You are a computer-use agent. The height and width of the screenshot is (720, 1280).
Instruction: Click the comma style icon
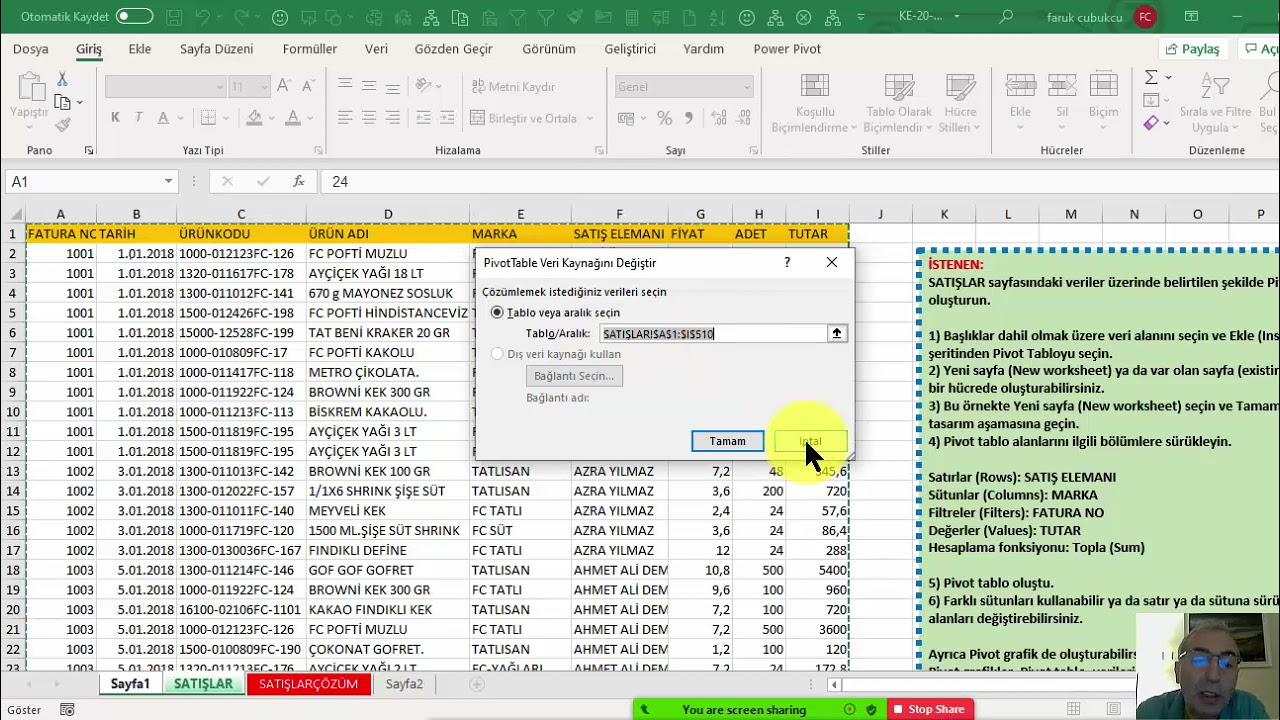(x=690, y=118)
